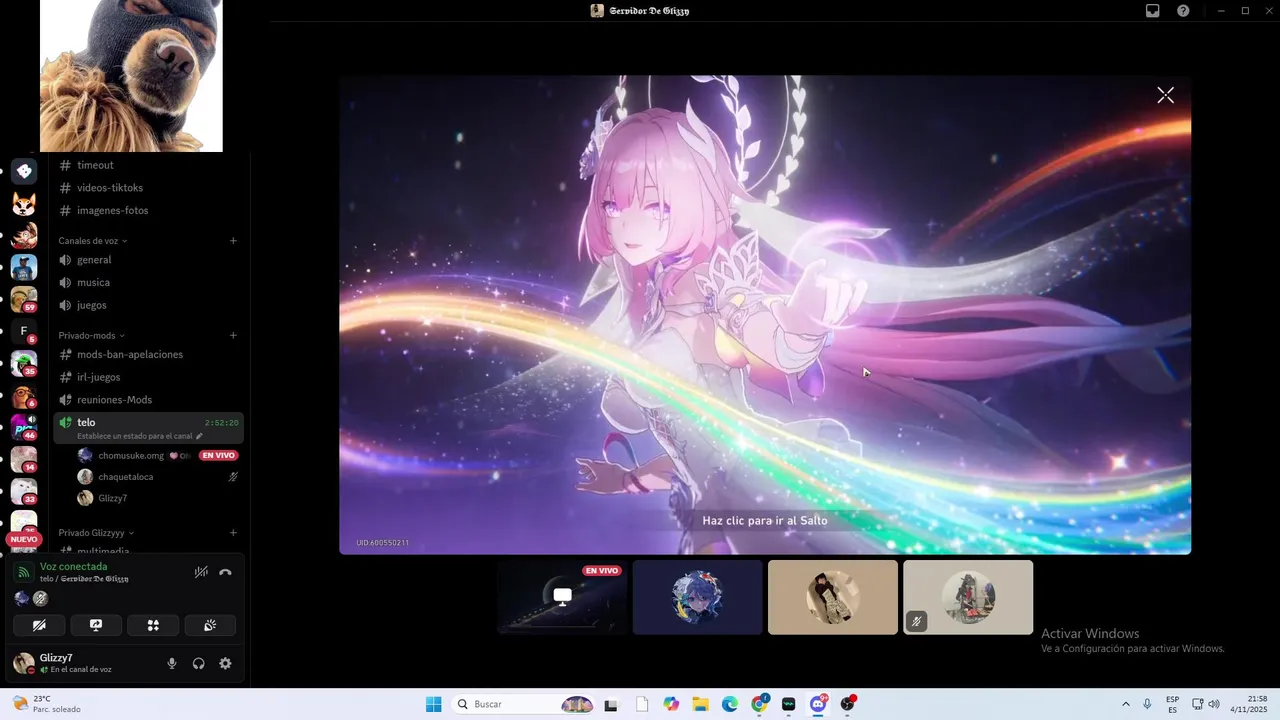Select the unmuted beige participant tile
This screenshot has height=720, width=1280.
point(833,597)
